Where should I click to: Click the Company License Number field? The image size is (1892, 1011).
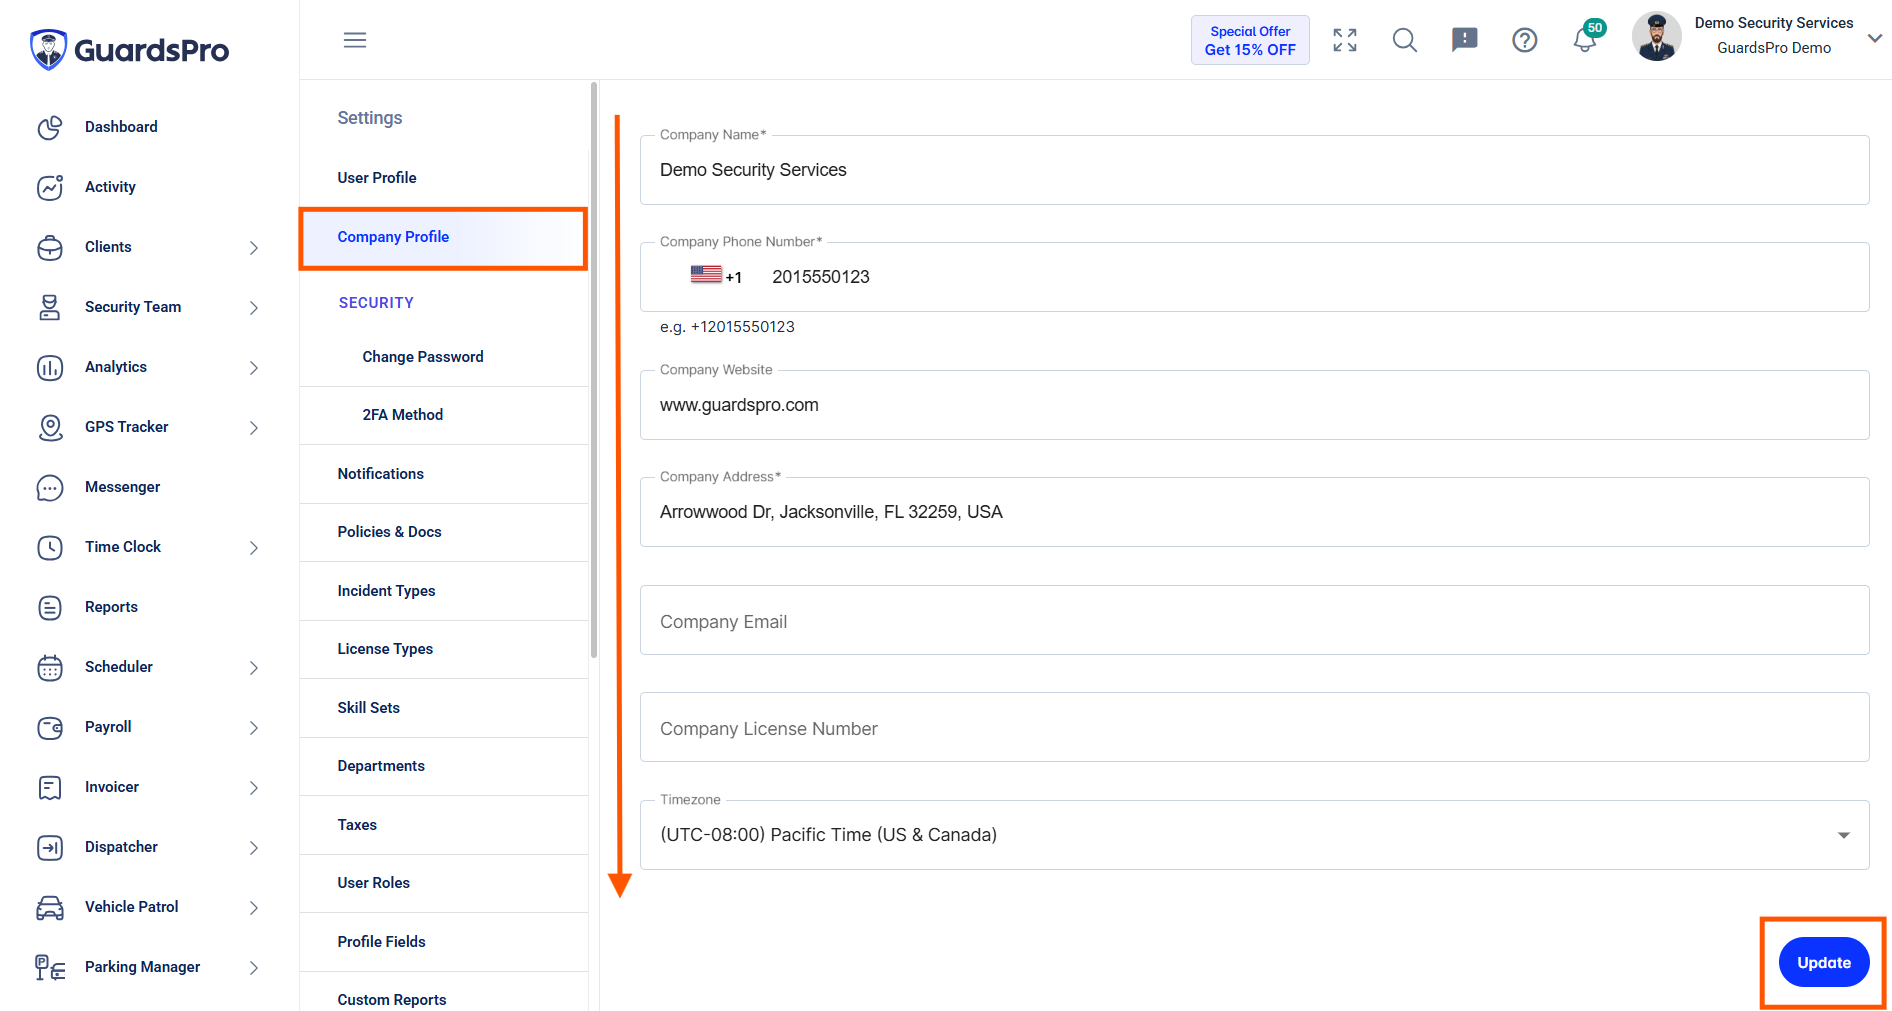[x=1254, y=728]
